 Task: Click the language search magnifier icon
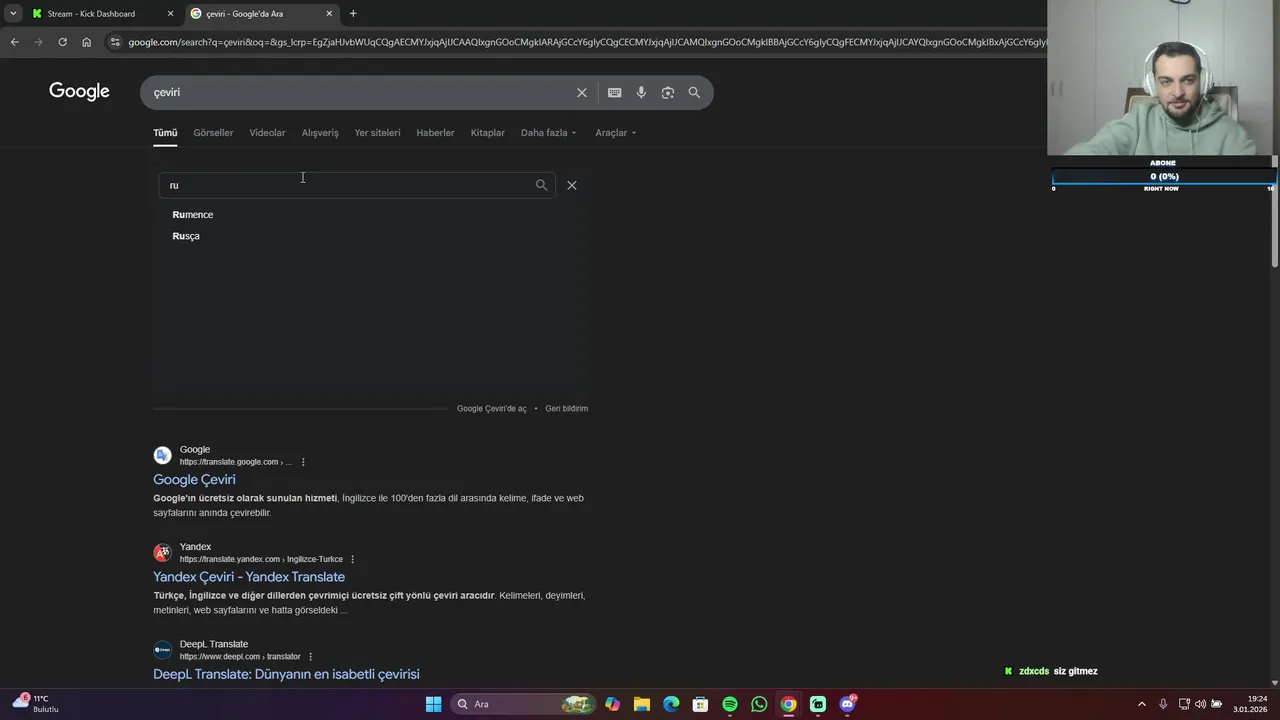541,185
